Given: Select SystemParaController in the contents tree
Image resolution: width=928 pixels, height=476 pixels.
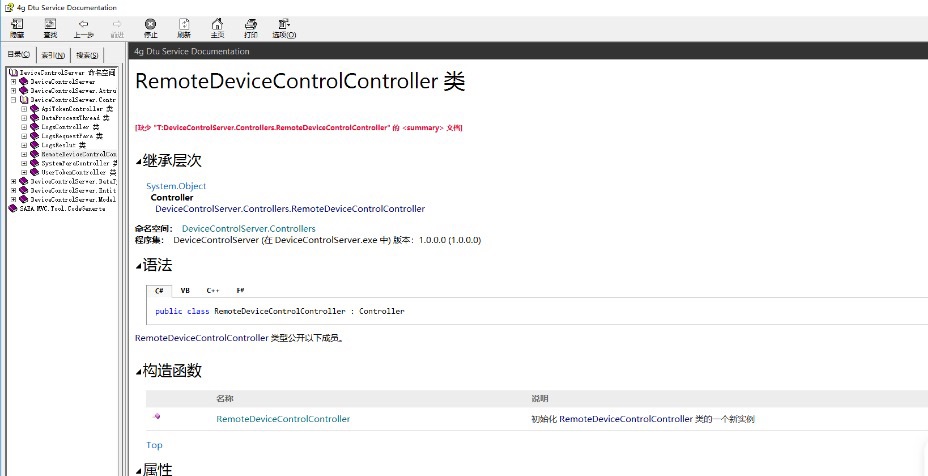Looking at the screenshot, I should click(x=75, y=163).
